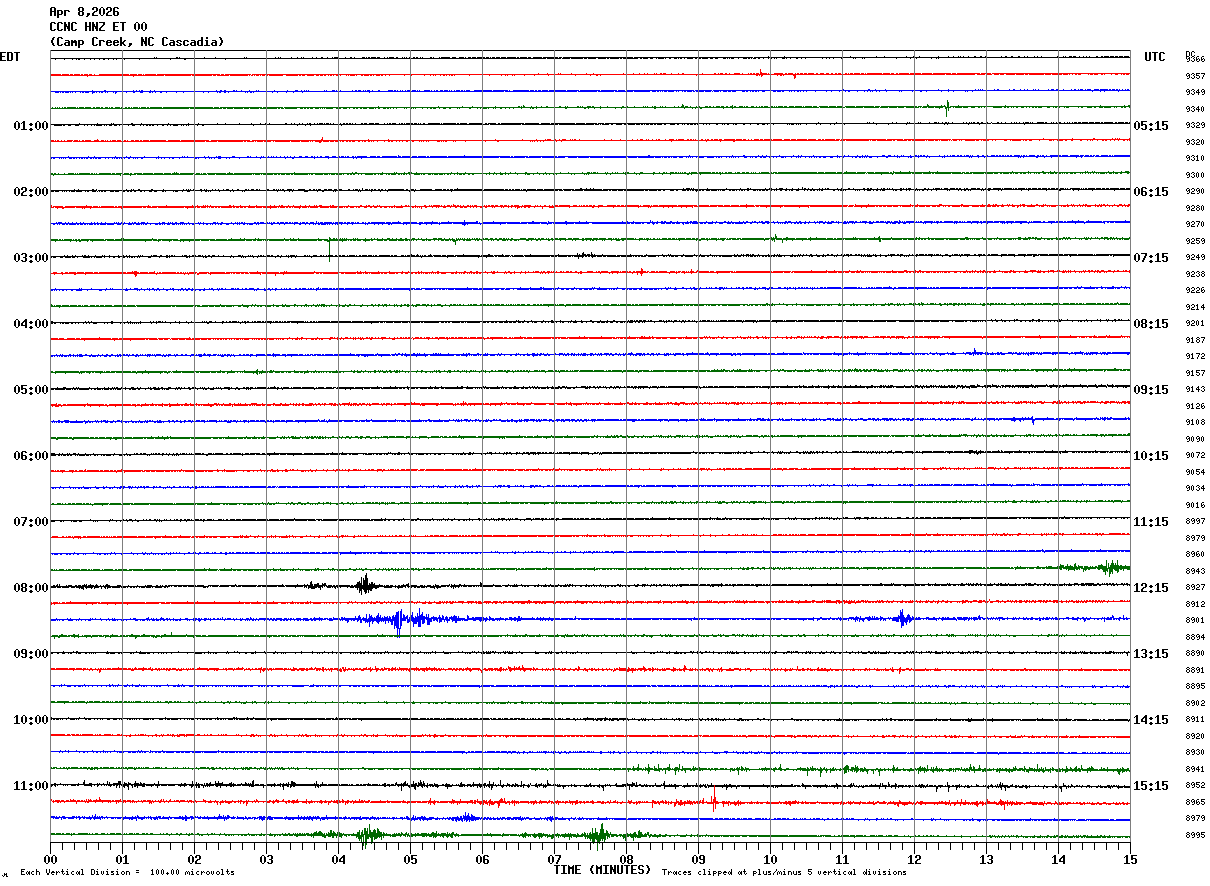Click the 03:00 EDT time label
Screen dimensions: 1210x886
31,258
